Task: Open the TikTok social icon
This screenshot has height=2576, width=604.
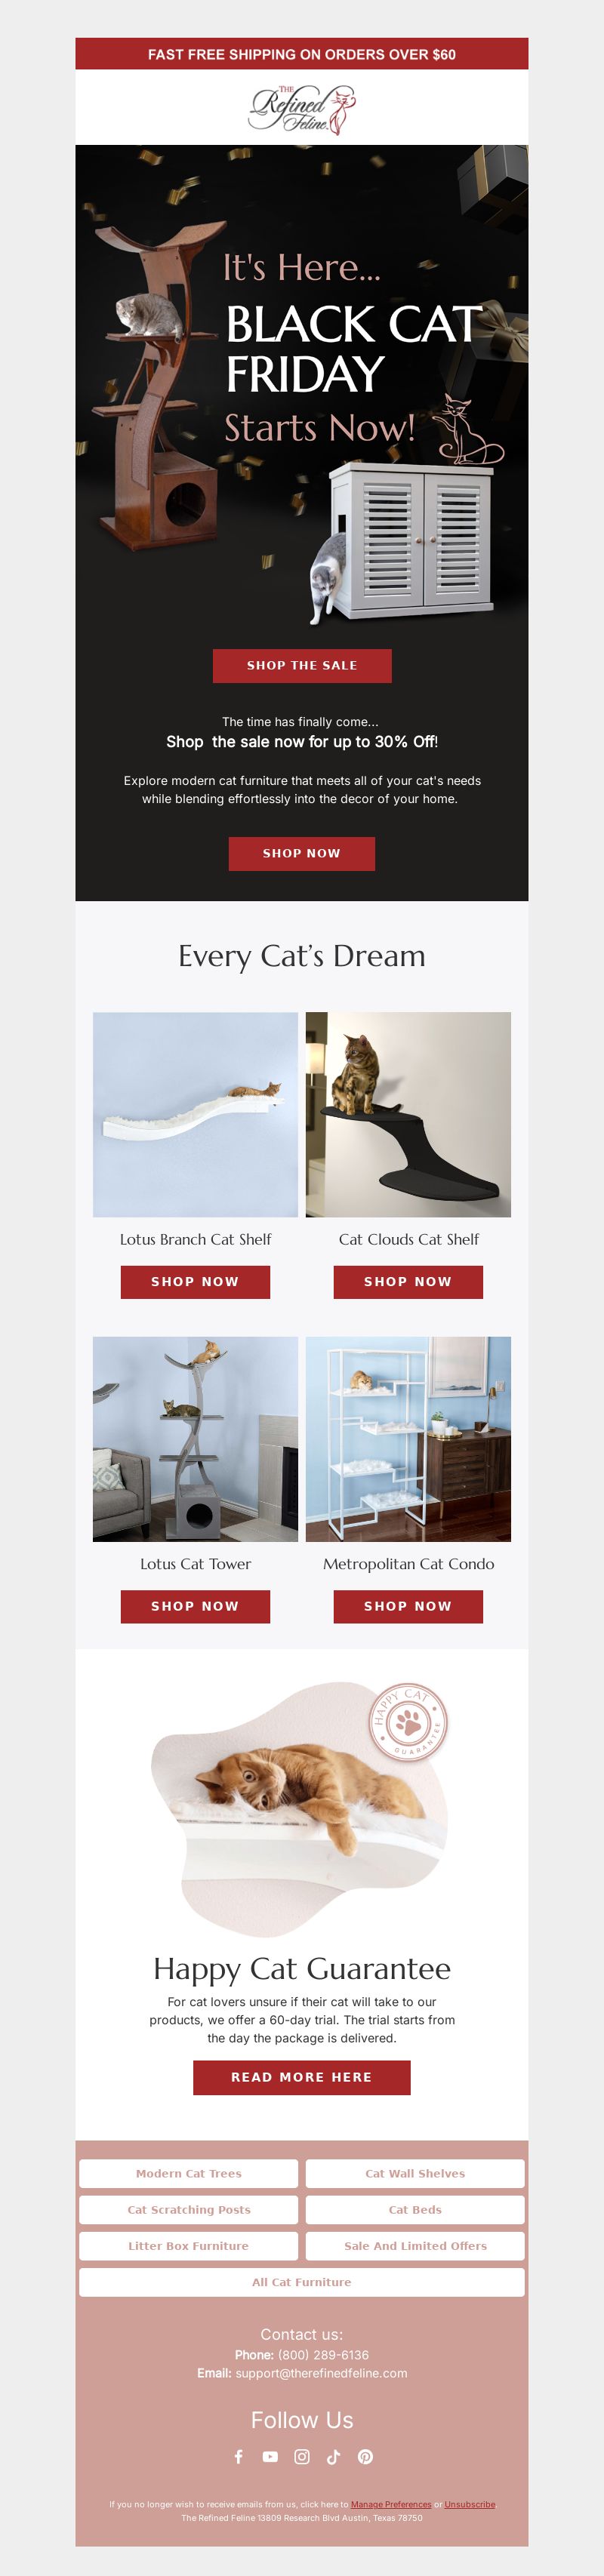Action: pos(333,2456)
